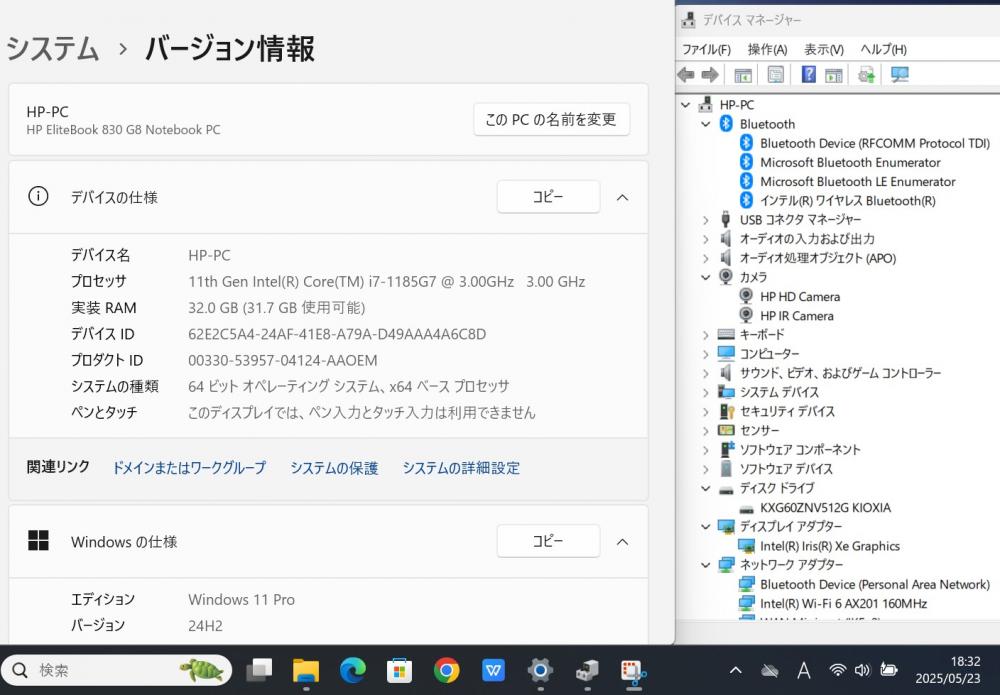1000x695 pixels.
Task: Select インテル(R) ワイヤレス Bluetooth(R) device
Action: coord(848,201)
